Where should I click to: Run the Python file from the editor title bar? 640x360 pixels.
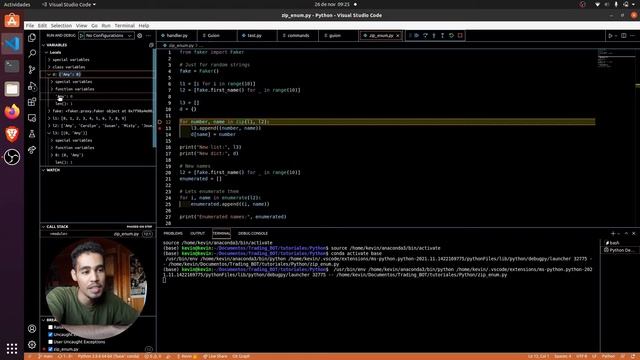(611, 36)
